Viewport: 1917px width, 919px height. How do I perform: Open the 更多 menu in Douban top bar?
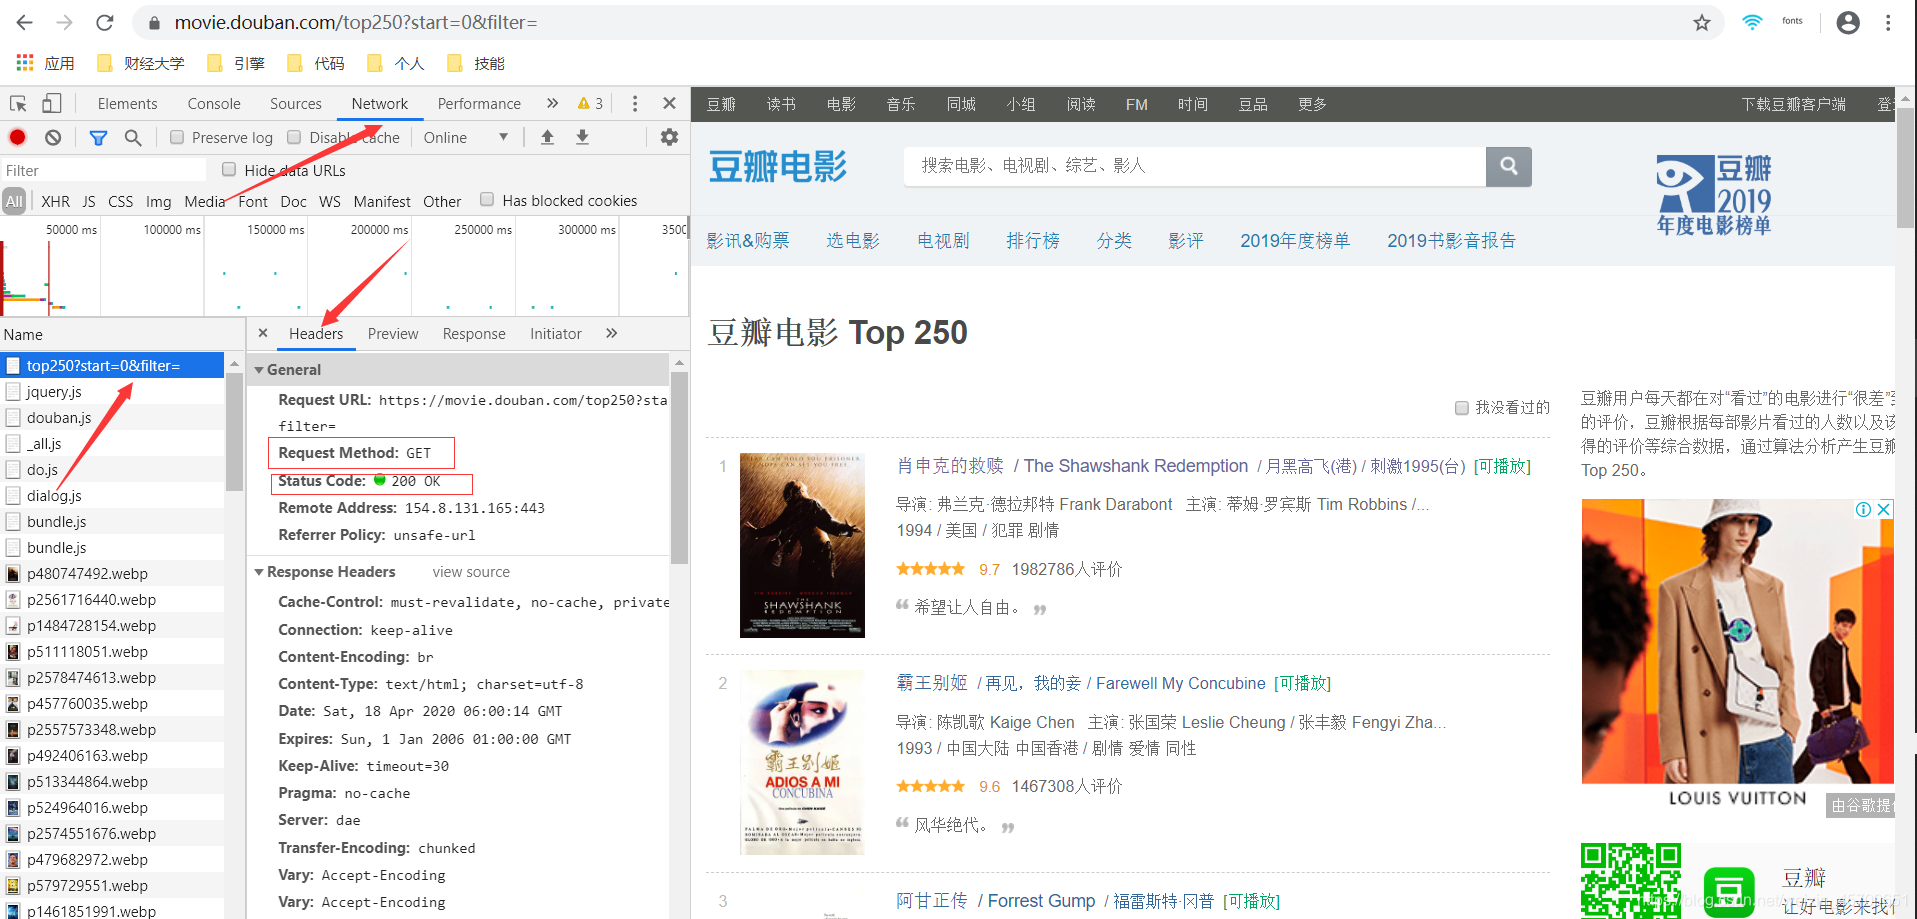click(1312, 104)
